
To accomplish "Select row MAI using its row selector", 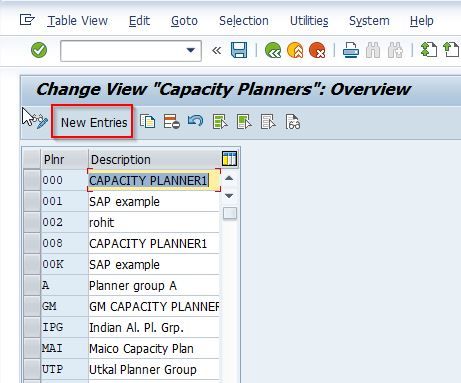I will [32, 348].
